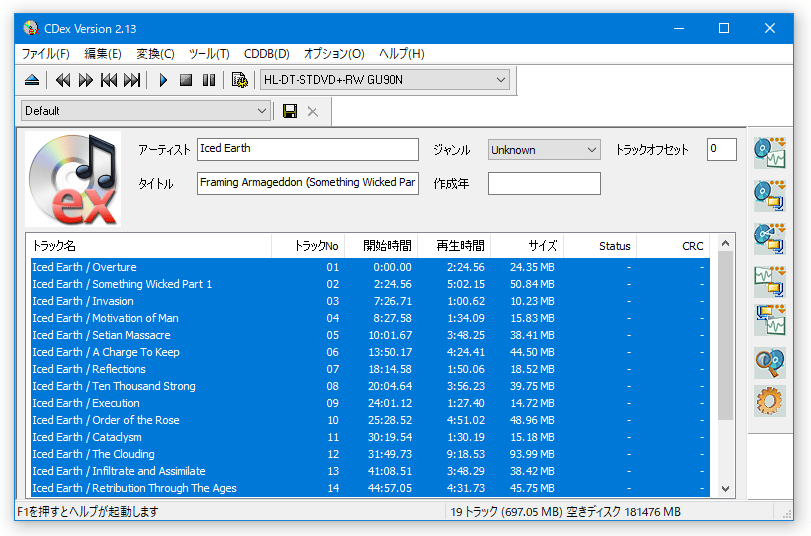
Task: Click status bar text 19 トラック (697.05 MB)
Action: [x=506, y=512]
